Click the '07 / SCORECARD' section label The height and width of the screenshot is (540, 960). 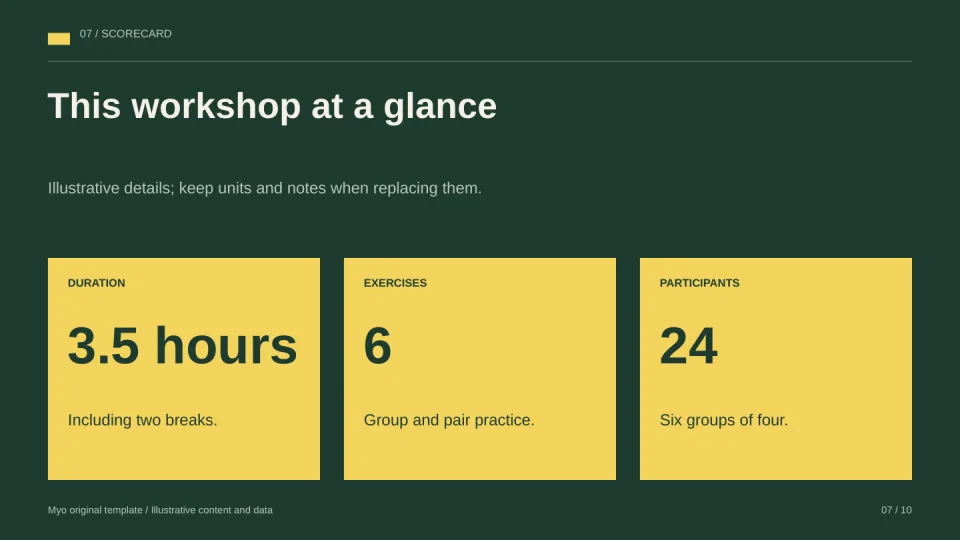(126, 34)
